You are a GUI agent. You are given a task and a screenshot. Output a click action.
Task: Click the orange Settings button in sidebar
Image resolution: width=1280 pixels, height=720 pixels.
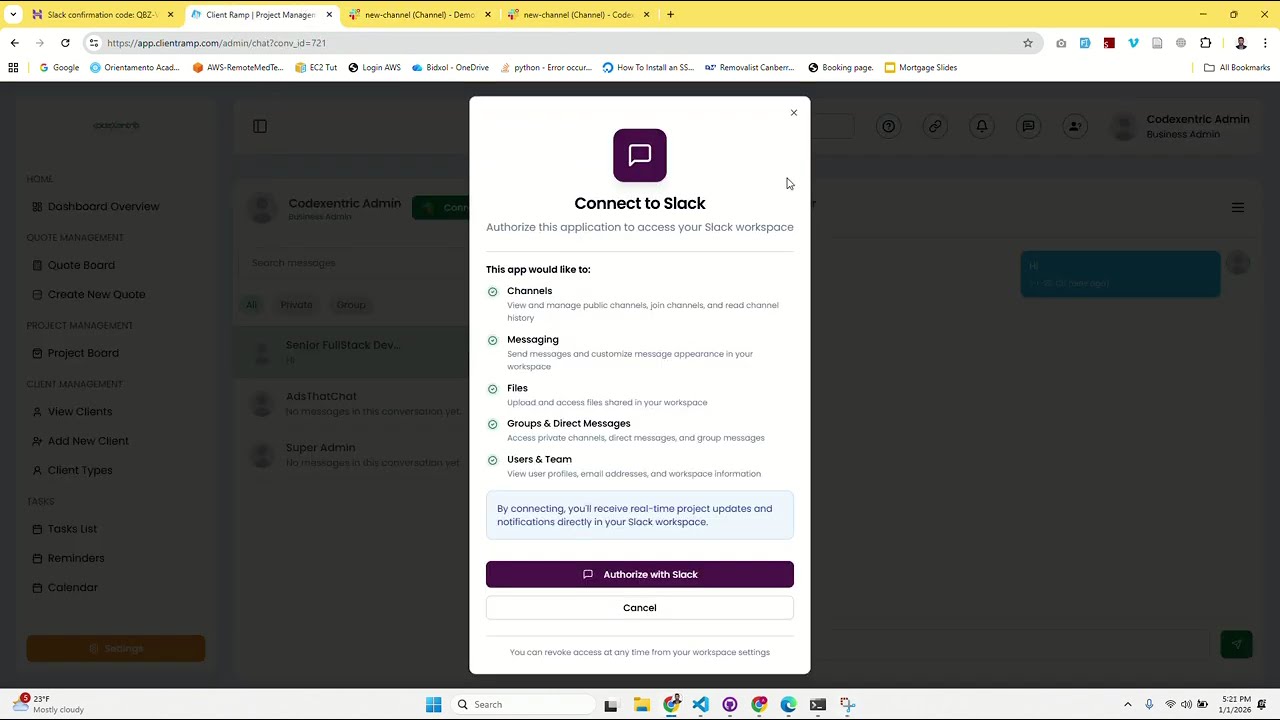116,648
